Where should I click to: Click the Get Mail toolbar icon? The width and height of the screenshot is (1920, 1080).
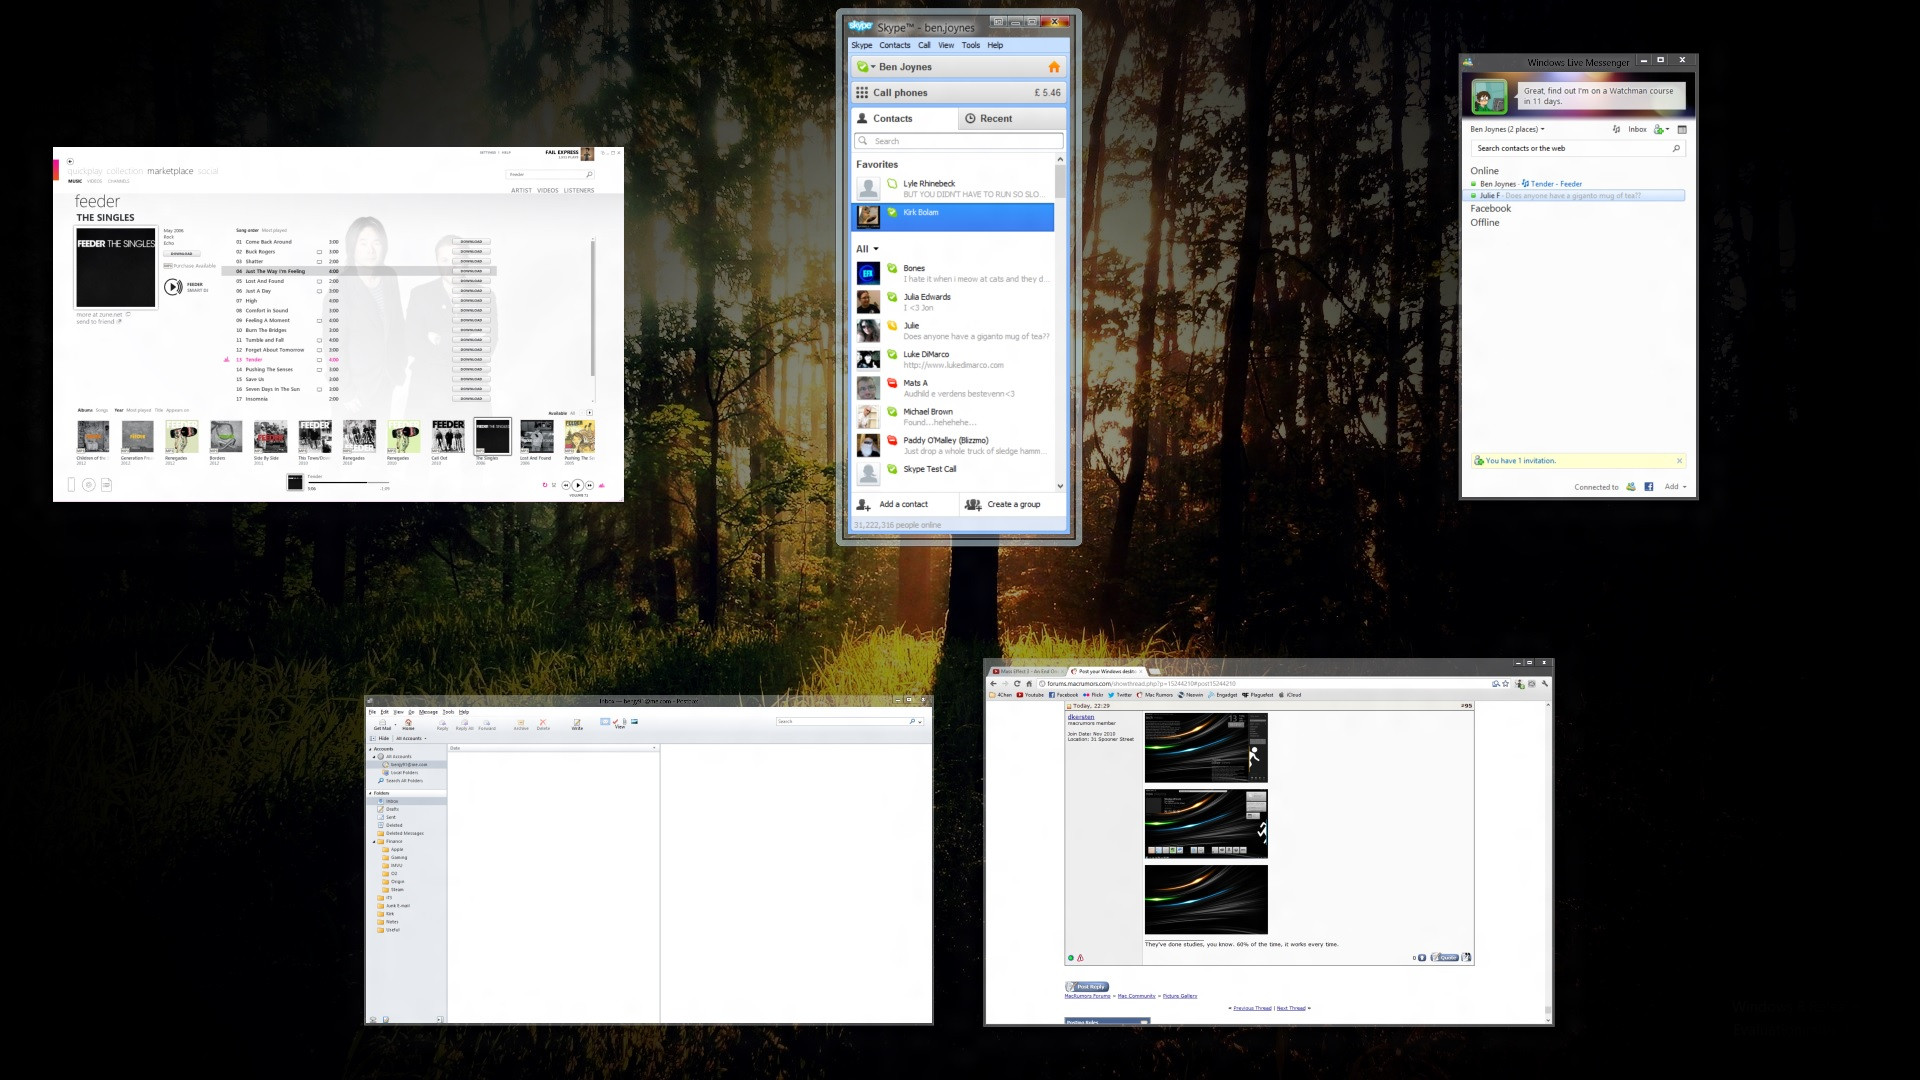coord(382,723)
